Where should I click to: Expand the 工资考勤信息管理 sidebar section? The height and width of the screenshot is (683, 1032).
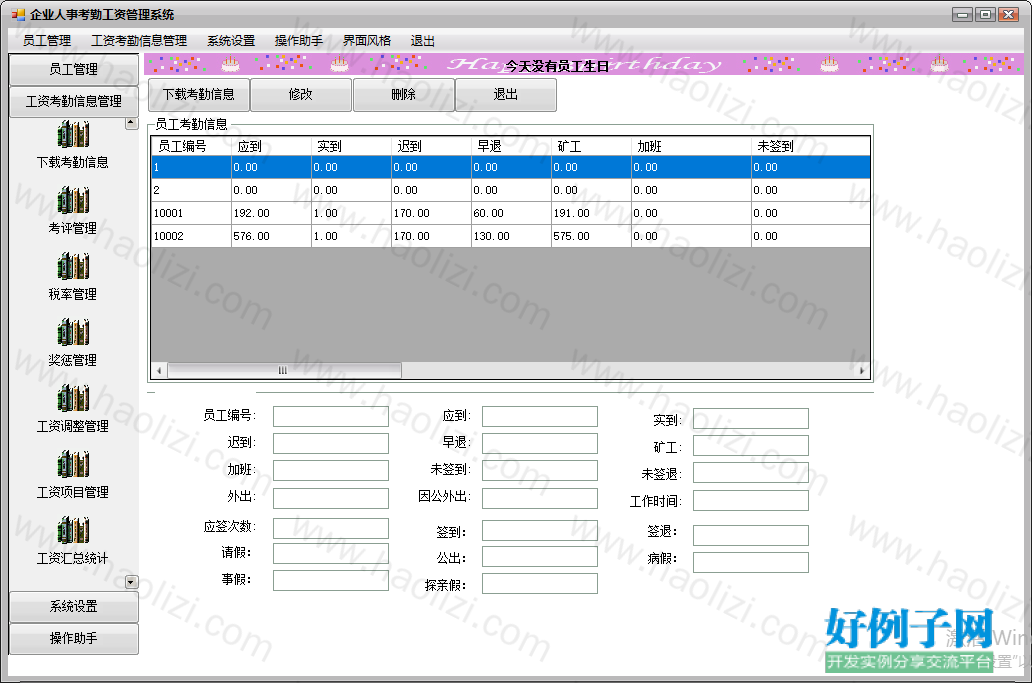coord(74,101)
